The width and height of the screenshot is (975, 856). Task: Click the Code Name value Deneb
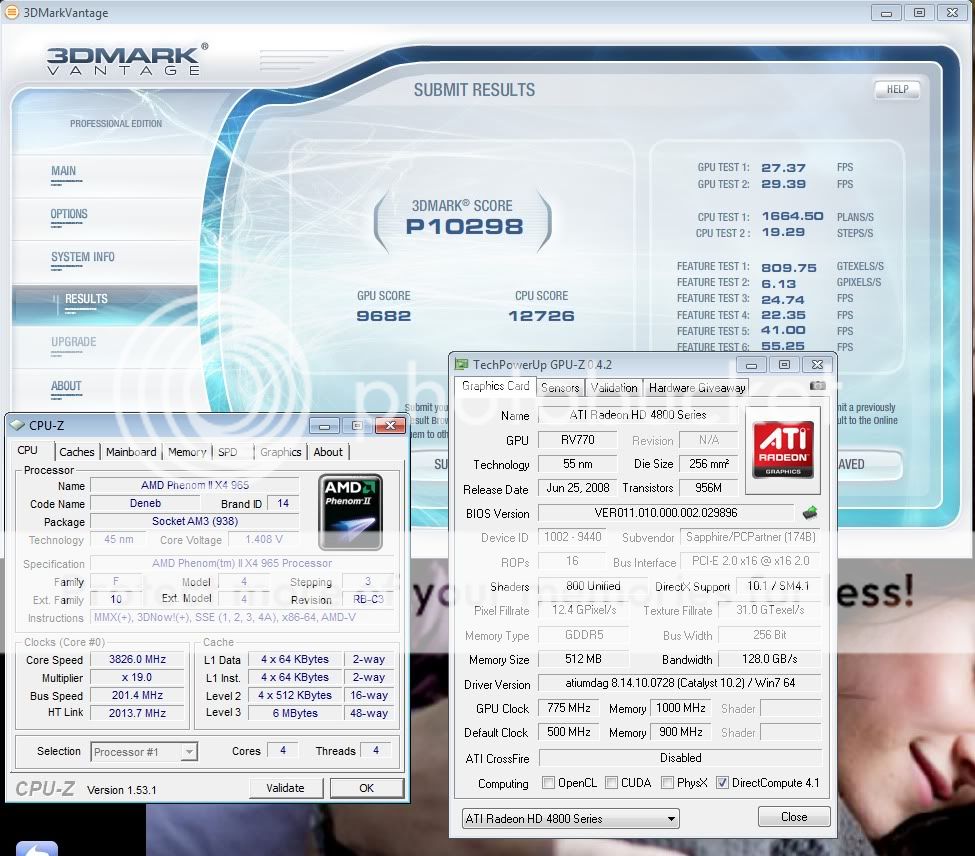tap(146, 503)
